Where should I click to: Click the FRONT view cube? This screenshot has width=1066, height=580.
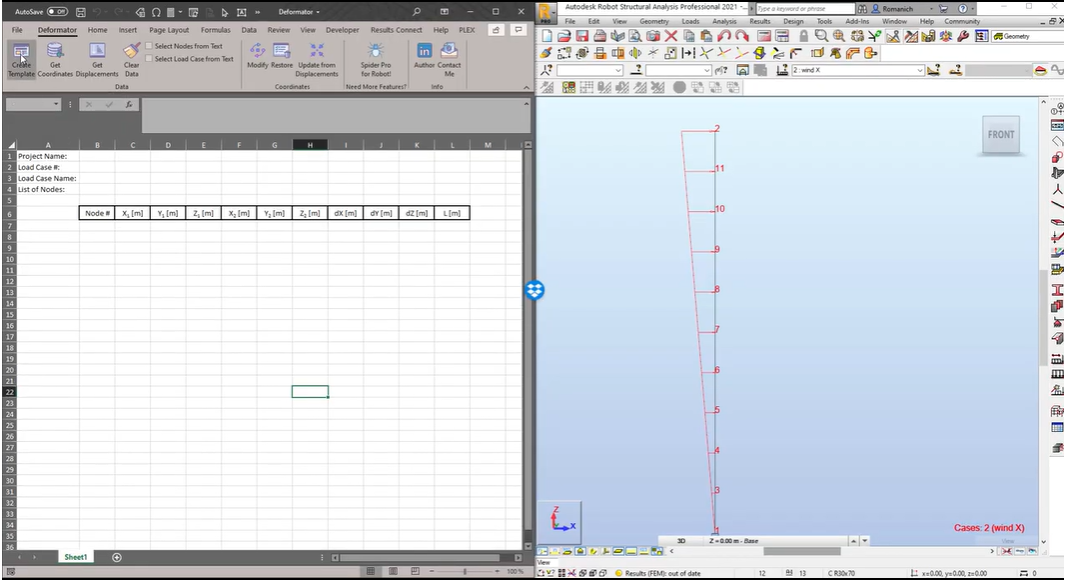click(x=1001, y=135)
